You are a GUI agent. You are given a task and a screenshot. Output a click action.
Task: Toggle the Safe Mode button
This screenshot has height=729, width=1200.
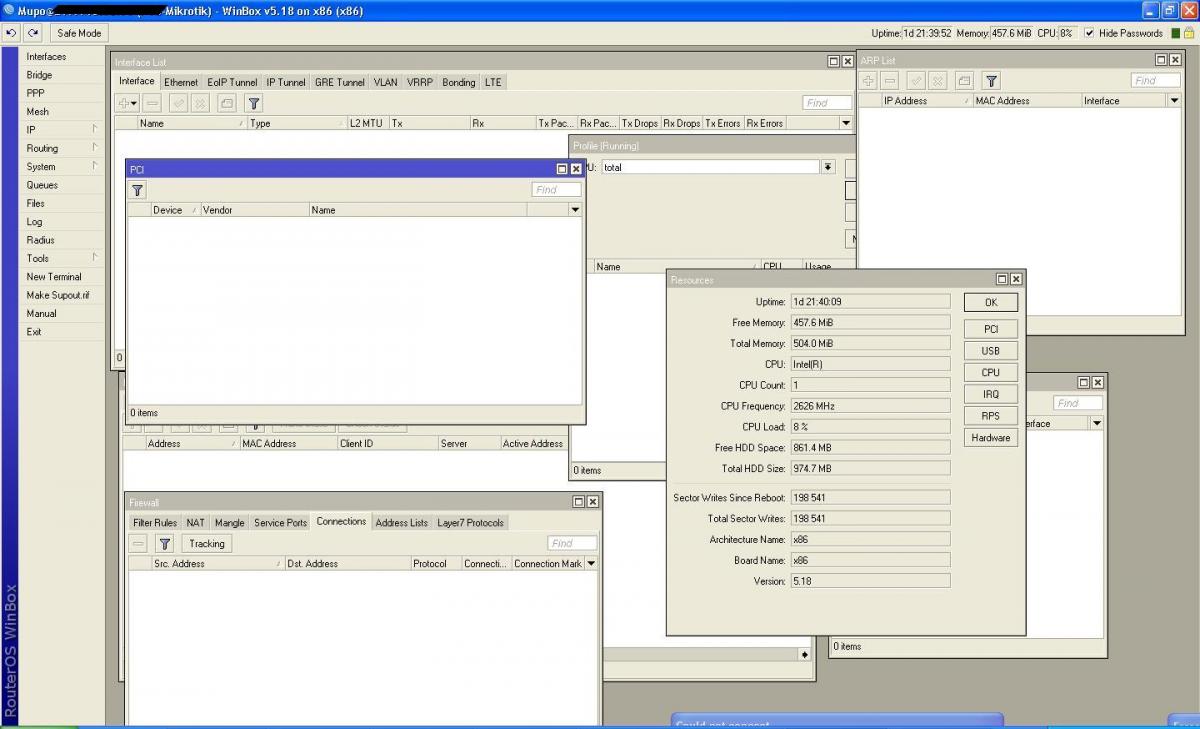[79, 33]
